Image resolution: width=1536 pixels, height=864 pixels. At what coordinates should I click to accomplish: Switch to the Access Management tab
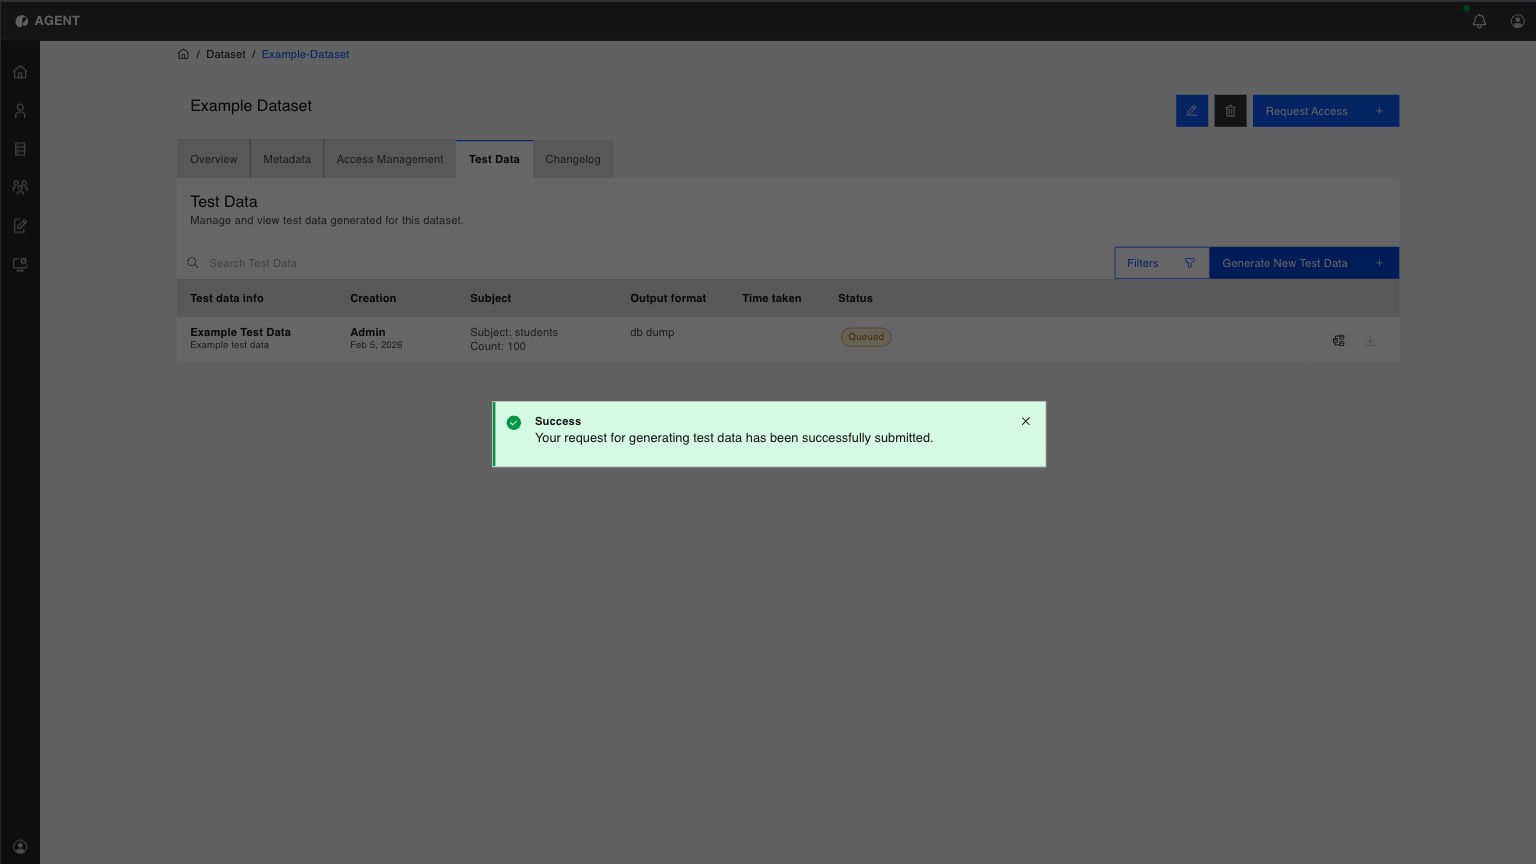(390, 159)
